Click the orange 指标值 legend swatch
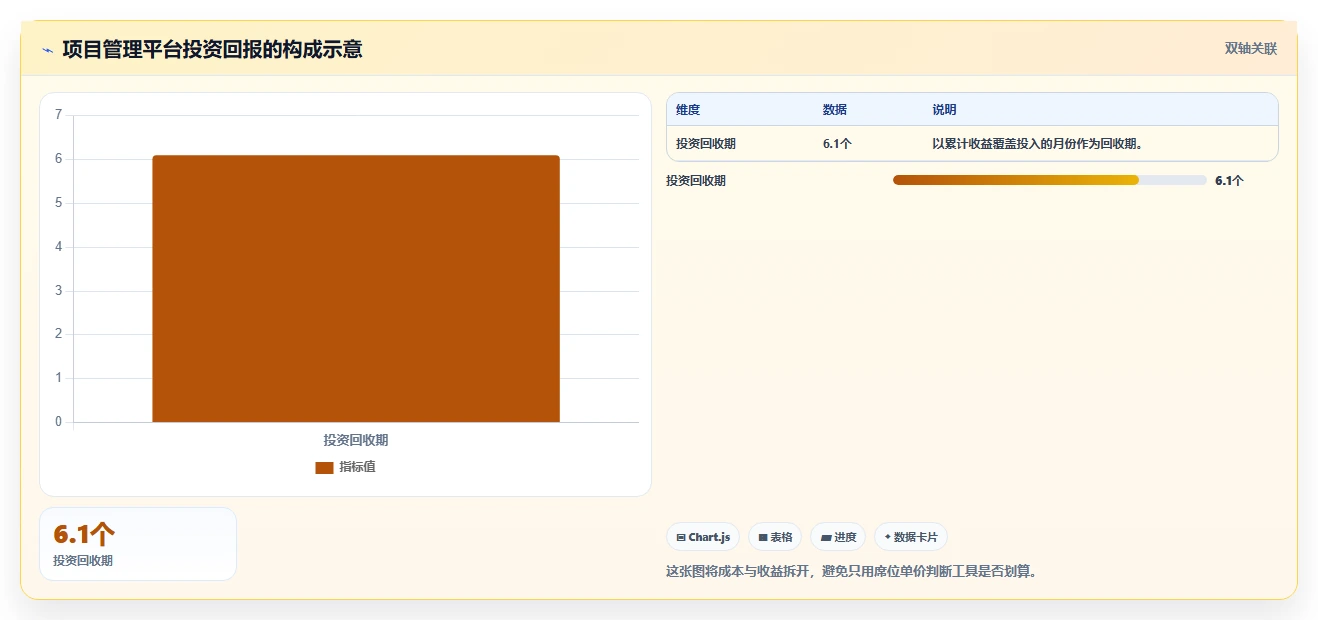1318x620 pixels. 324,468
